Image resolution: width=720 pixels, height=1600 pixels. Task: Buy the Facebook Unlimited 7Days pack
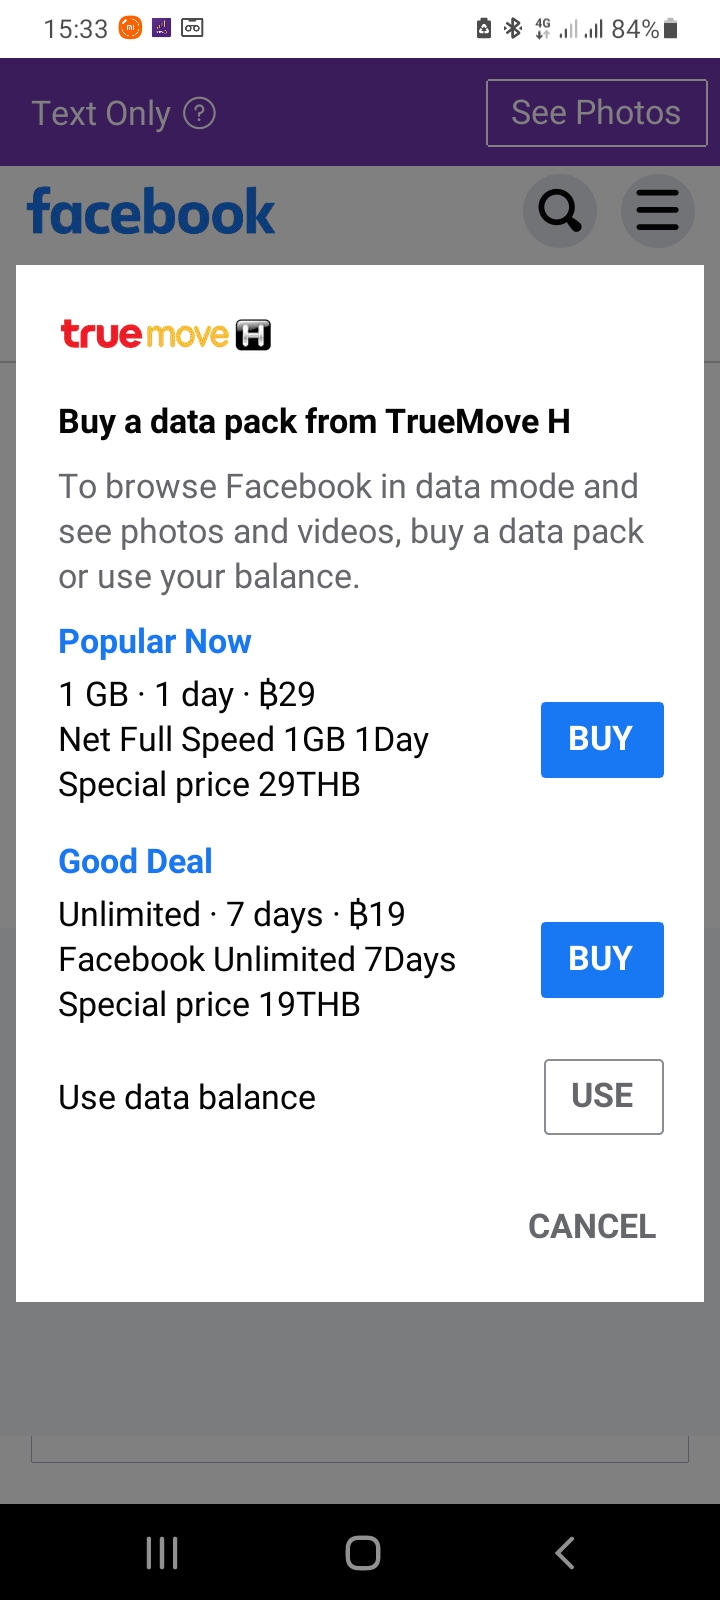(602, 960)
